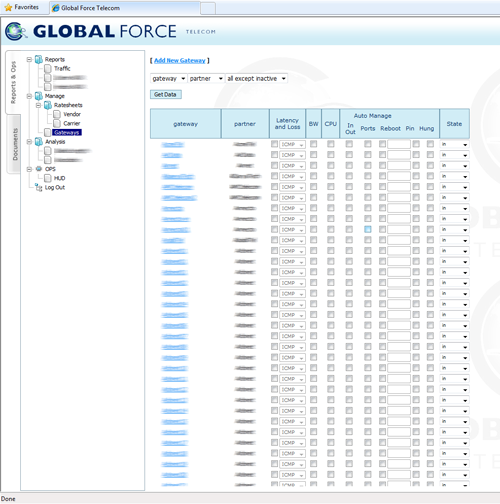Tick the In Out checkbox in the first gateway row
This screenshot has height=504, width=500.
(349, 144)
